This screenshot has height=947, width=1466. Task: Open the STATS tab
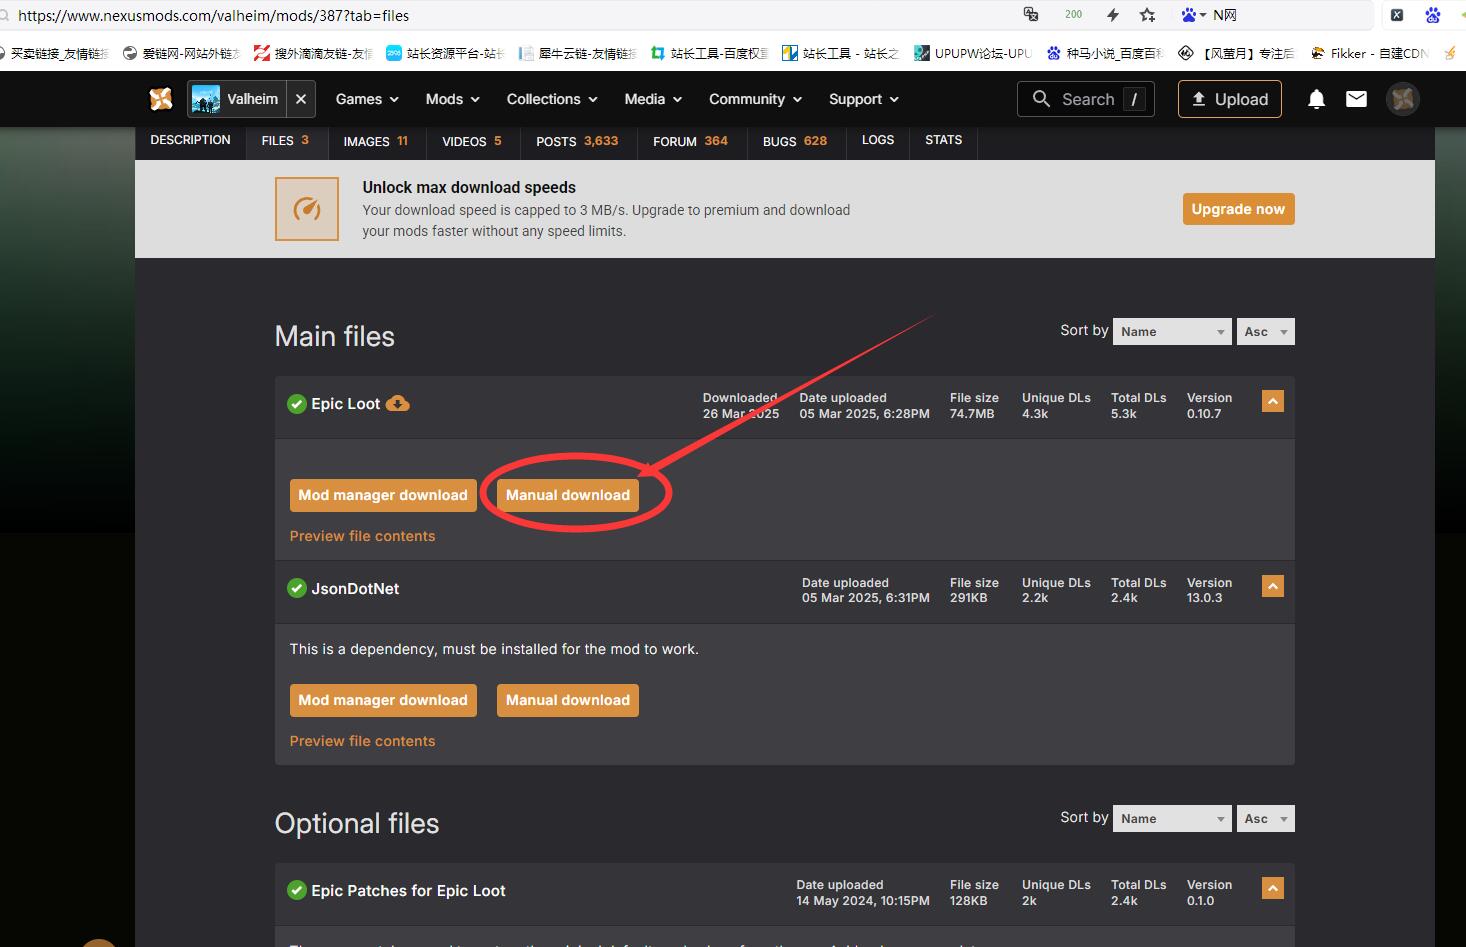(943, 140)
